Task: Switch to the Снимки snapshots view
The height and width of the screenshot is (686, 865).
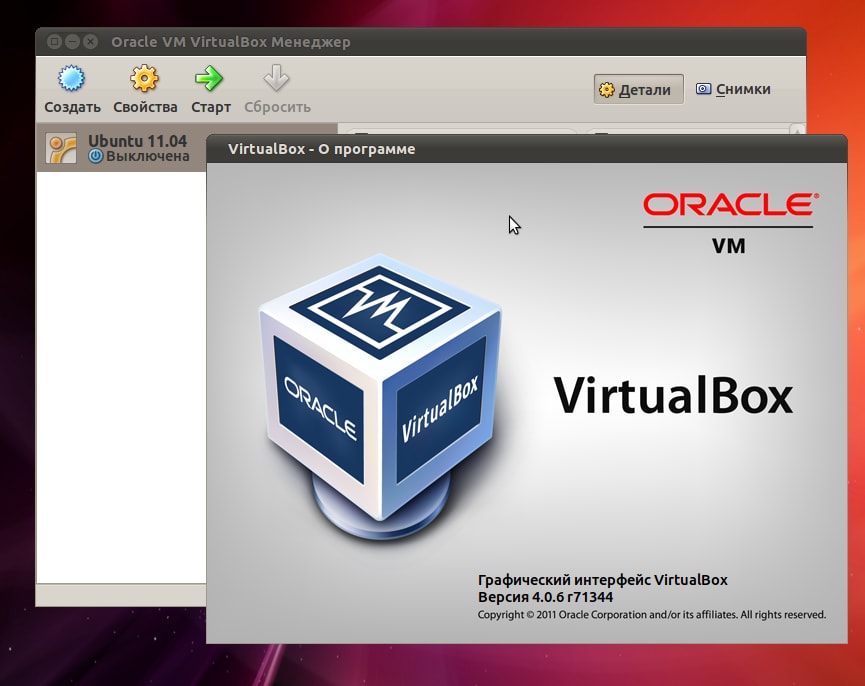Action: [x=733, y=89]
